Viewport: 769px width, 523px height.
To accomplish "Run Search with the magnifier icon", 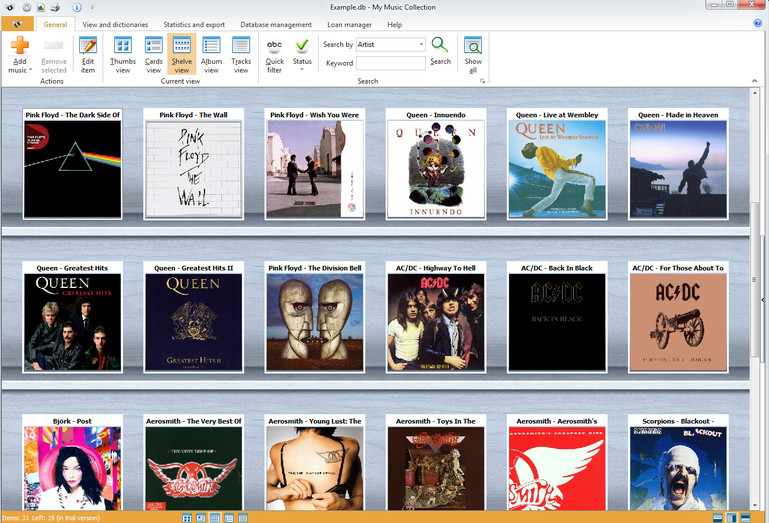I will click(x=440, y=51).
